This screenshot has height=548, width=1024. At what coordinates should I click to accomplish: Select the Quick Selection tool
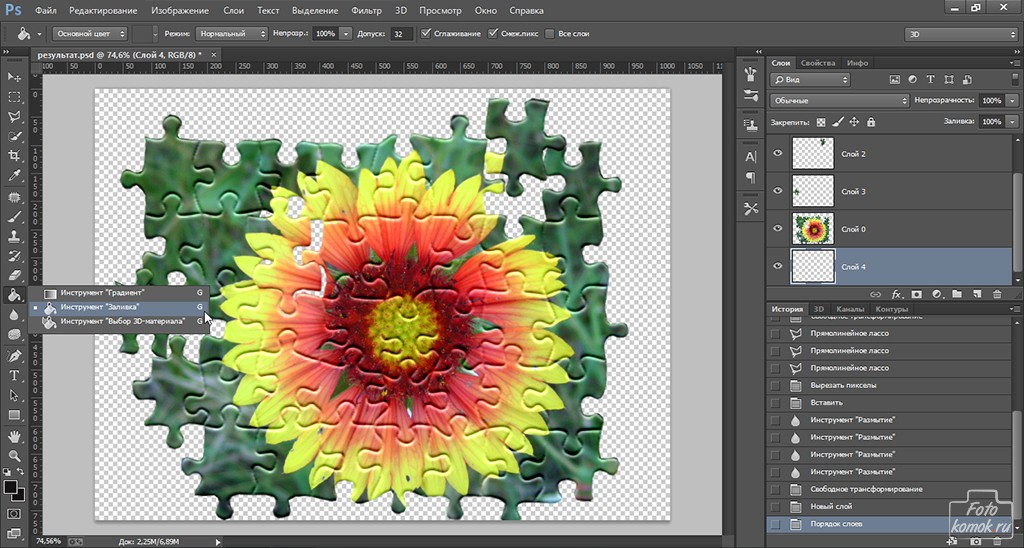coord(14,136)
